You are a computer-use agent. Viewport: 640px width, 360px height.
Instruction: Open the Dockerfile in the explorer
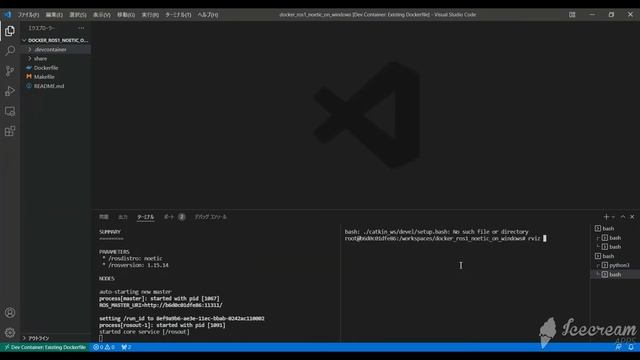pyautogui.click(x=56, y=68)
